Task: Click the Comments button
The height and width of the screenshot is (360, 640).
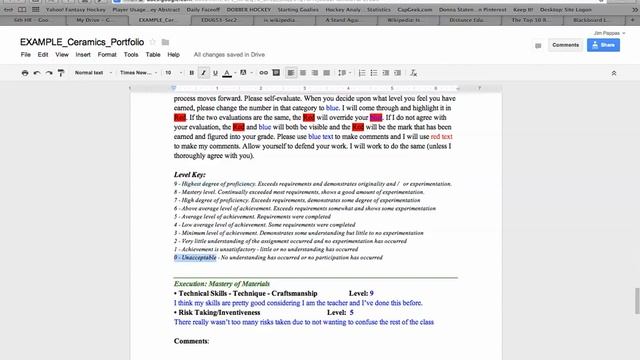Action: pyautogui.click(x=565, y=45)
